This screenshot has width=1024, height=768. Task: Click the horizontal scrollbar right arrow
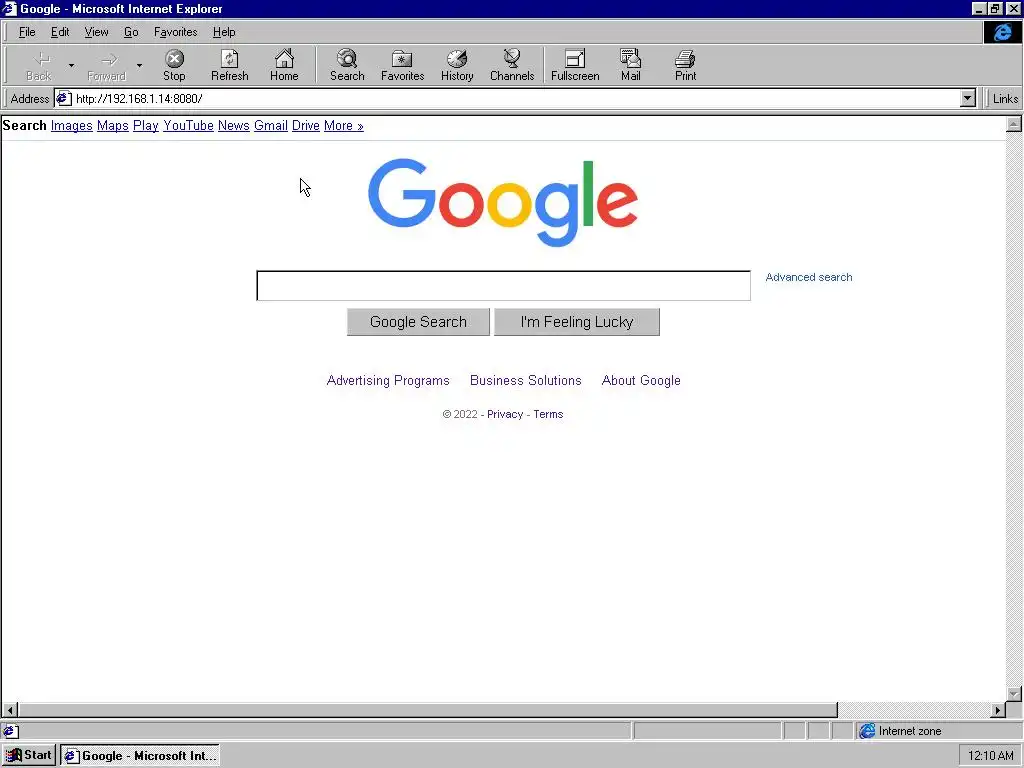click(998, 710)
